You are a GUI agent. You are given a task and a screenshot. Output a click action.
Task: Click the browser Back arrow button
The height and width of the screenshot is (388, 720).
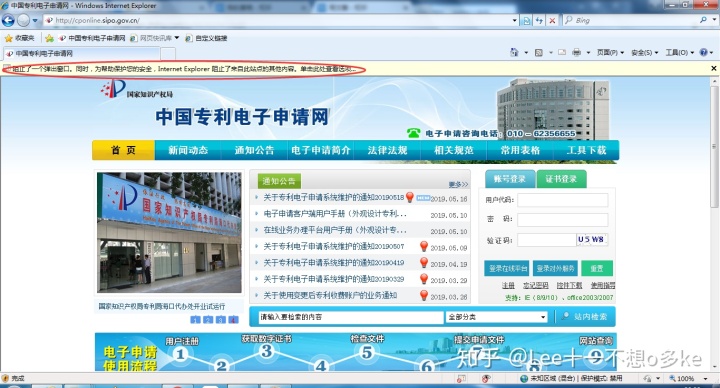pyautogui.click(x=8, y=20)
